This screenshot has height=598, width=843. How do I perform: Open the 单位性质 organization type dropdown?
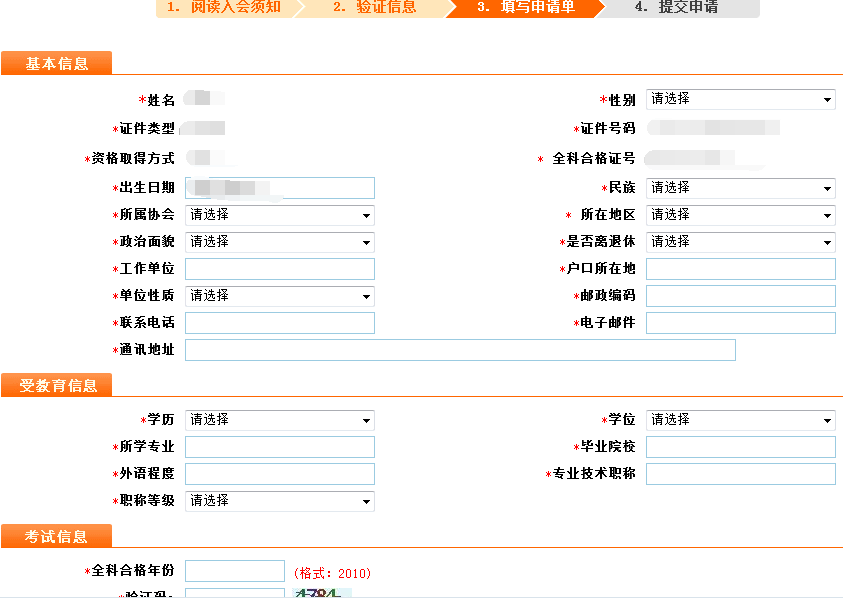279,296
